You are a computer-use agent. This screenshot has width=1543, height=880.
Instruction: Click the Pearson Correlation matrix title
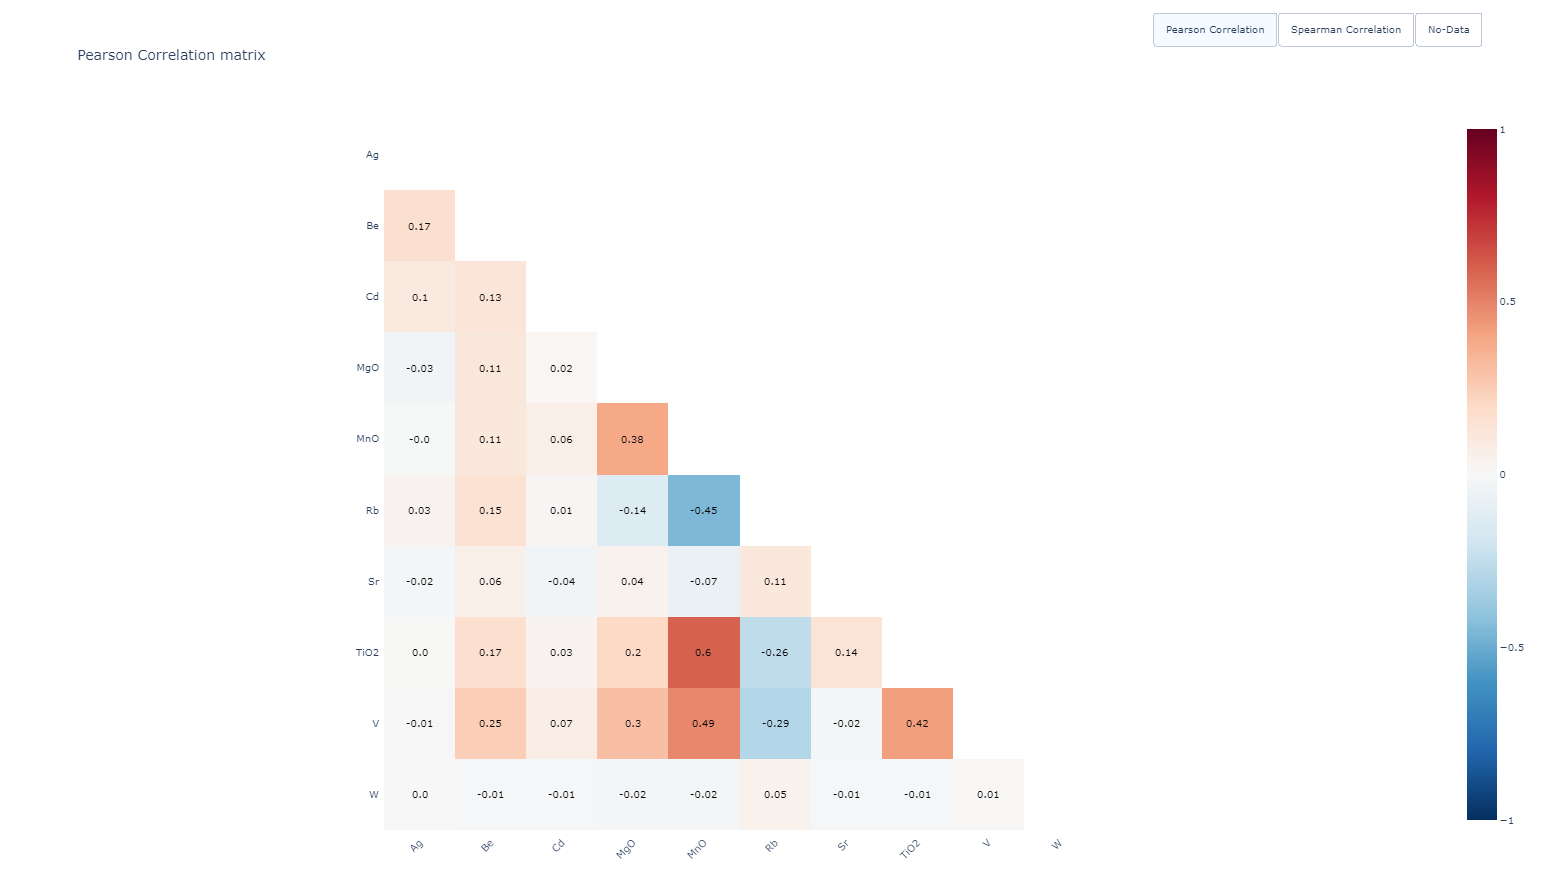pos(171,55)
